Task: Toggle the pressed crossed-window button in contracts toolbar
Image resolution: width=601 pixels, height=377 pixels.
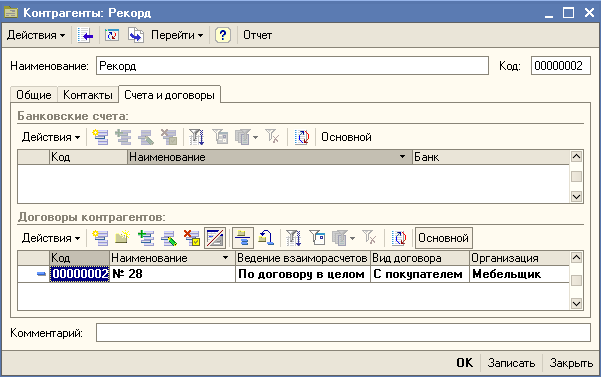Action: [215, 238]
